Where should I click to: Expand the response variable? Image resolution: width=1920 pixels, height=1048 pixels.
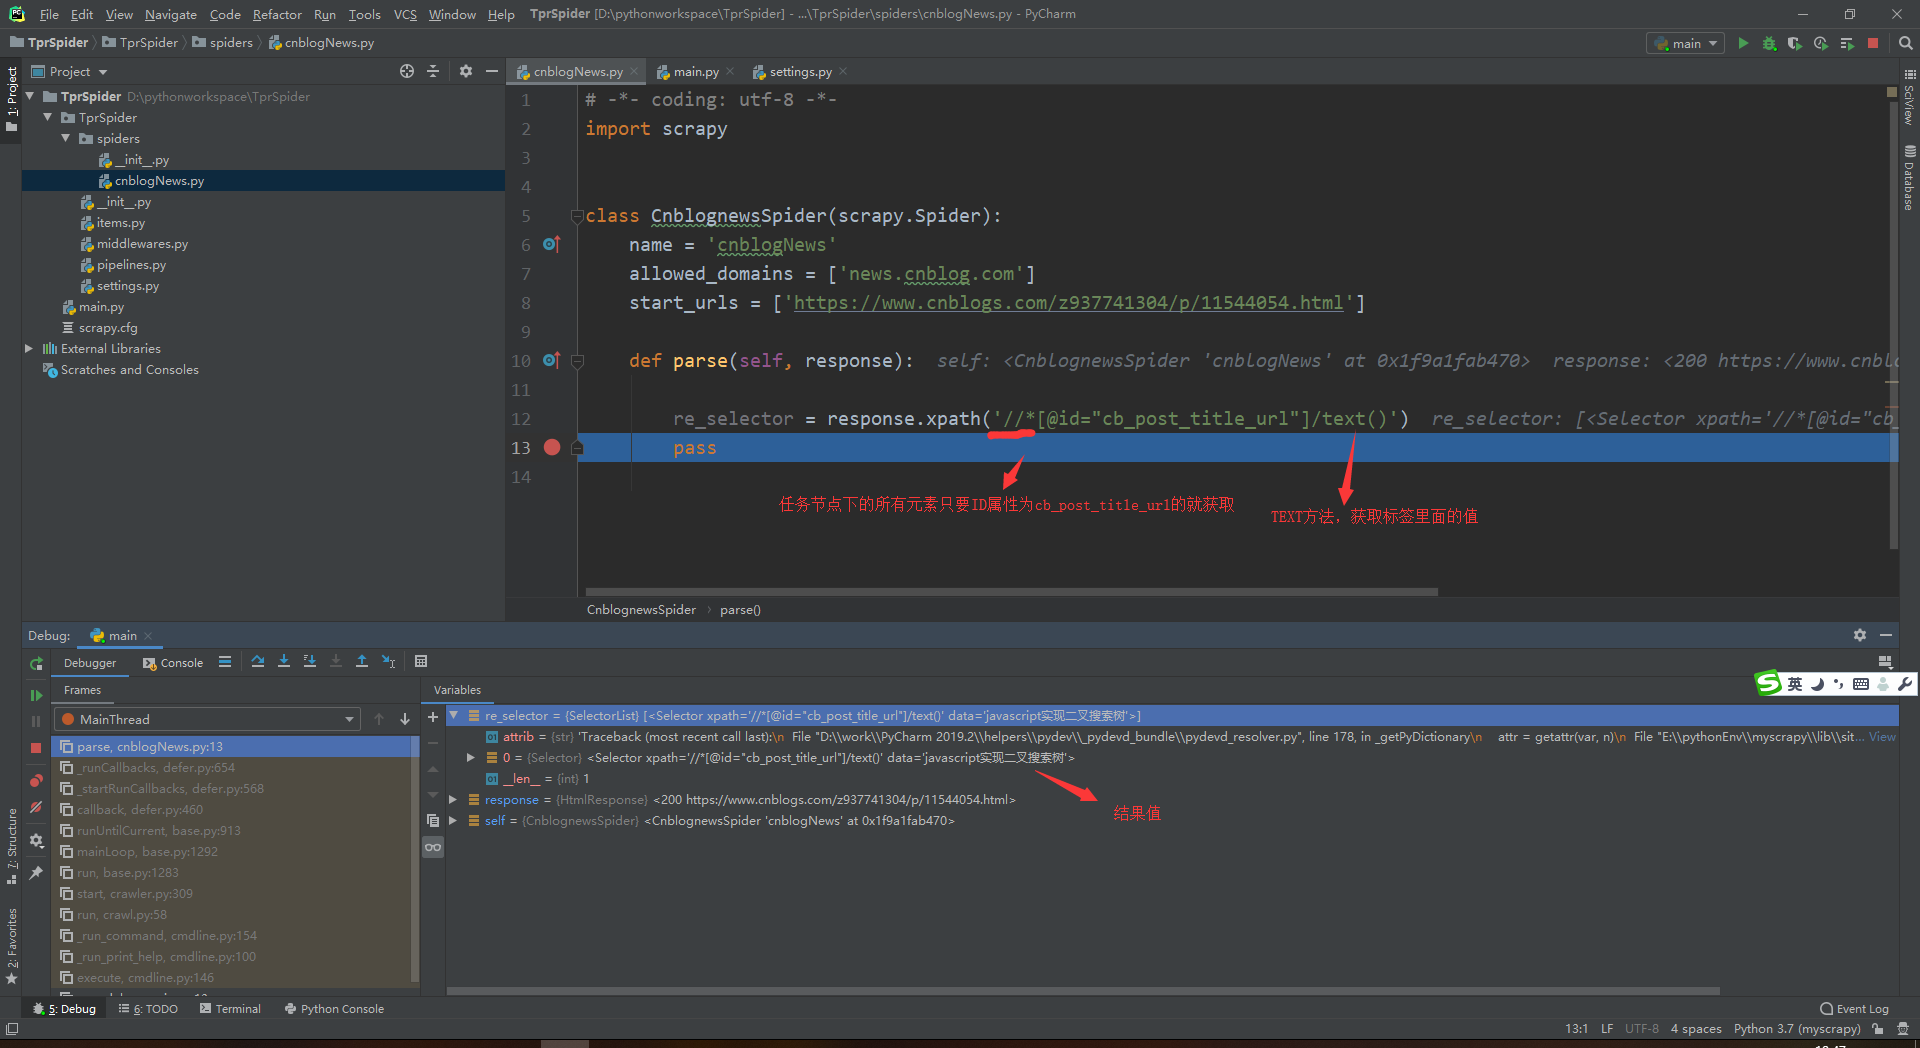tap(453, 799)
